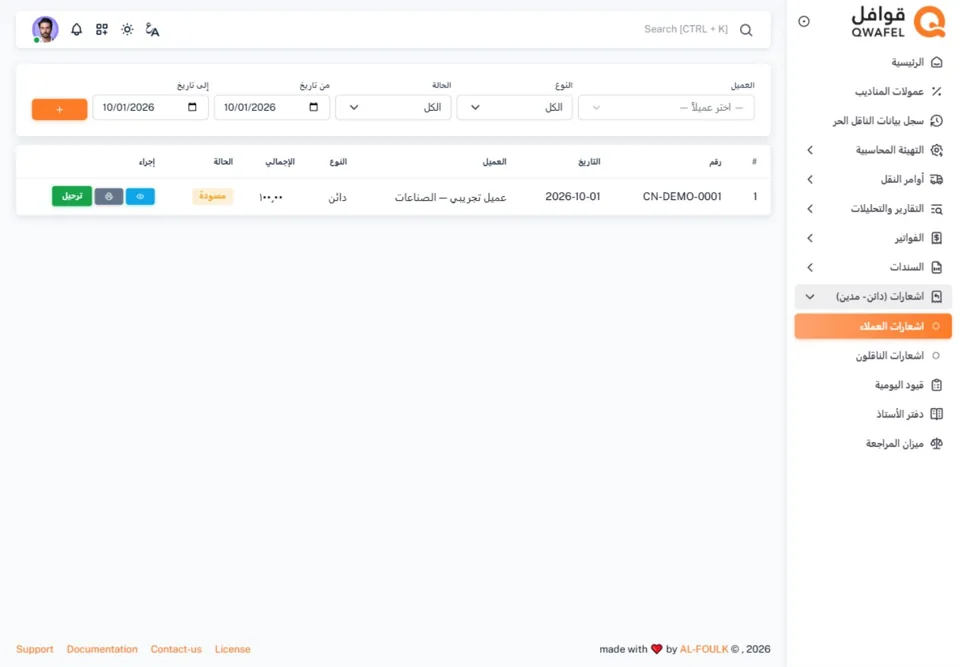Print notice CN-DEMO-0001 with gray button

click(109, 197)
